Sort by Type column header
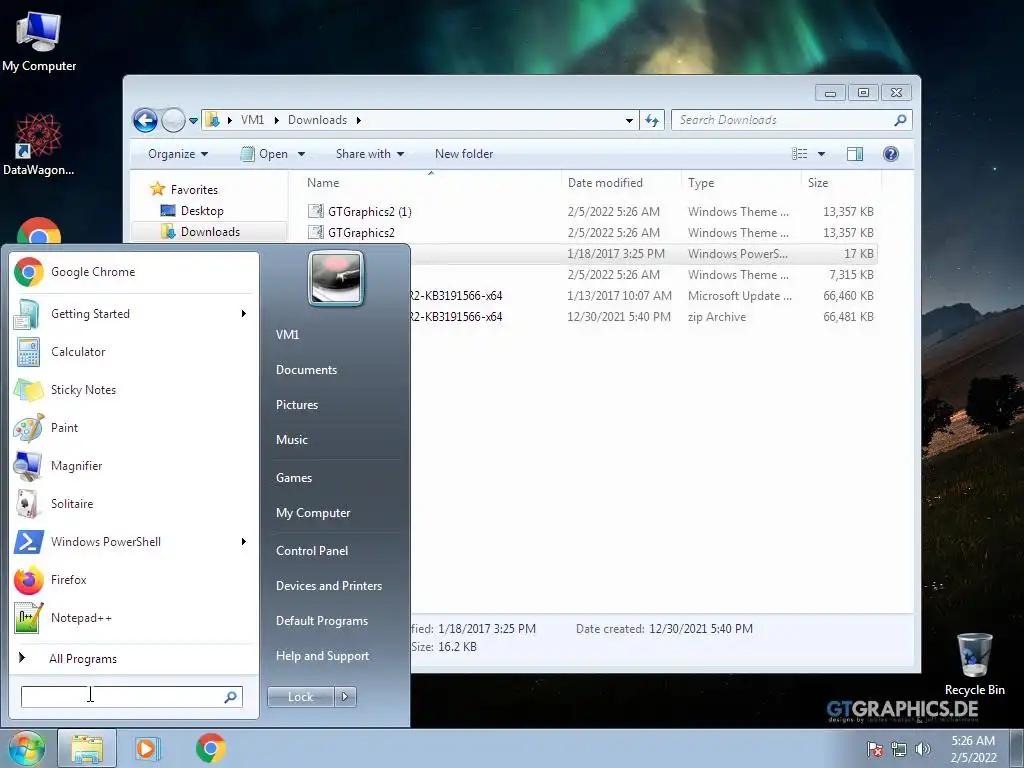The width and height of the screenshot is (1024, 768). pos(741,183)
